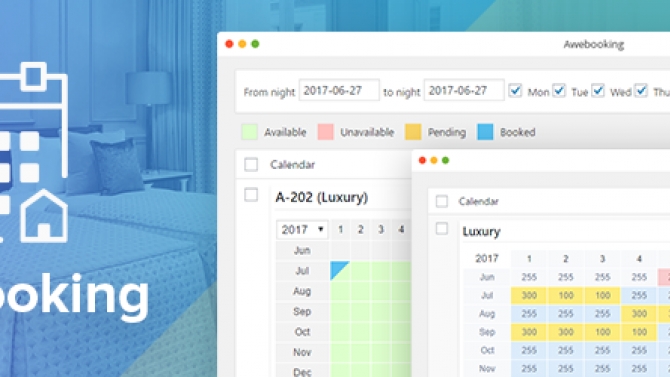
Task: Click the Oct row label in Luxury pricing table
Action: pos(487,350)
